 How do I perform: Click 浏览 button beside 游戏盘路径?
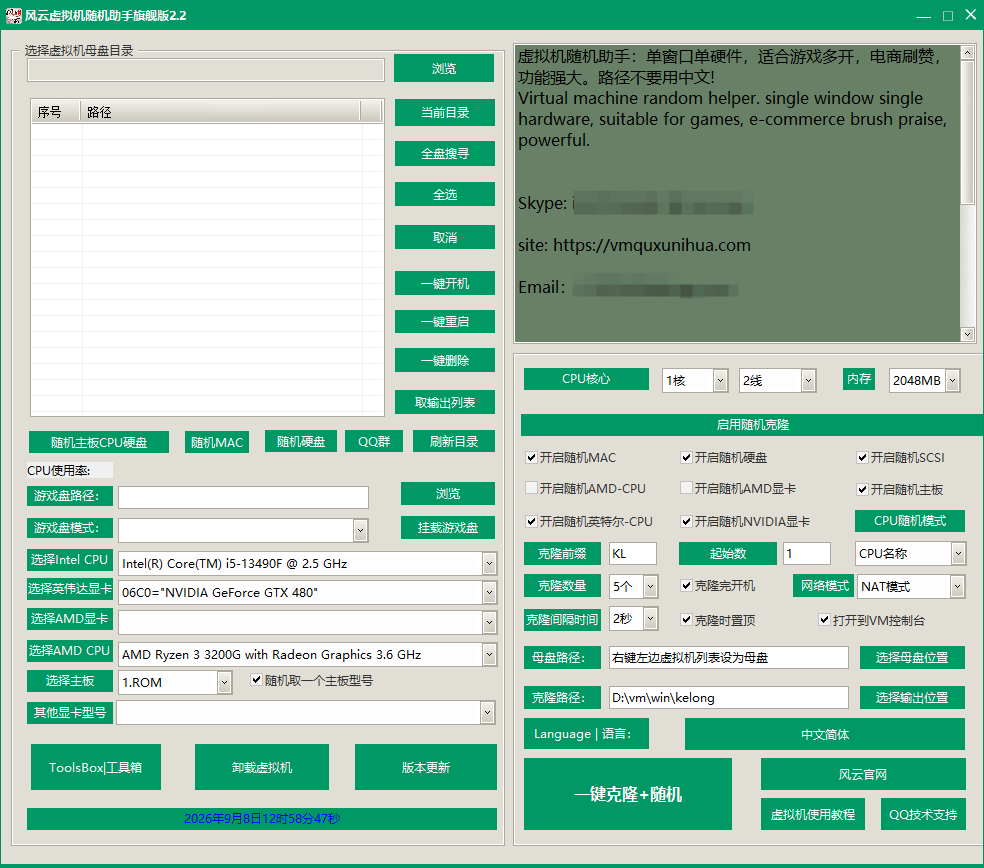[x=447, y=493]
